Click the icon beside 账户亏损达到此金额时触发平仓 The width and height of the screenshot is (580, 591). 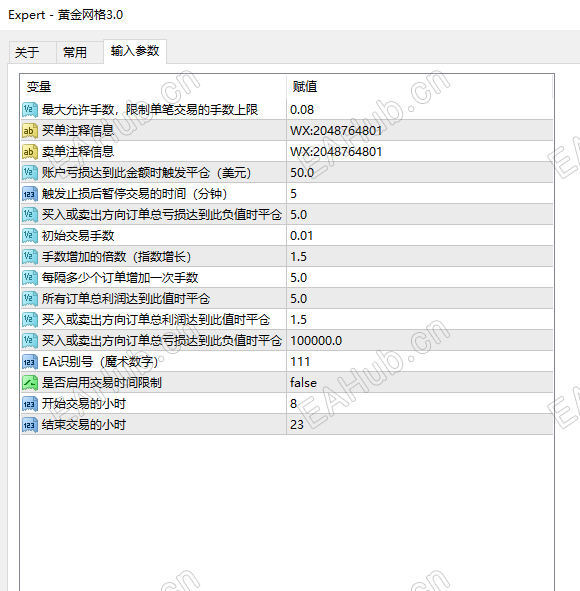(x=30, y=173)
